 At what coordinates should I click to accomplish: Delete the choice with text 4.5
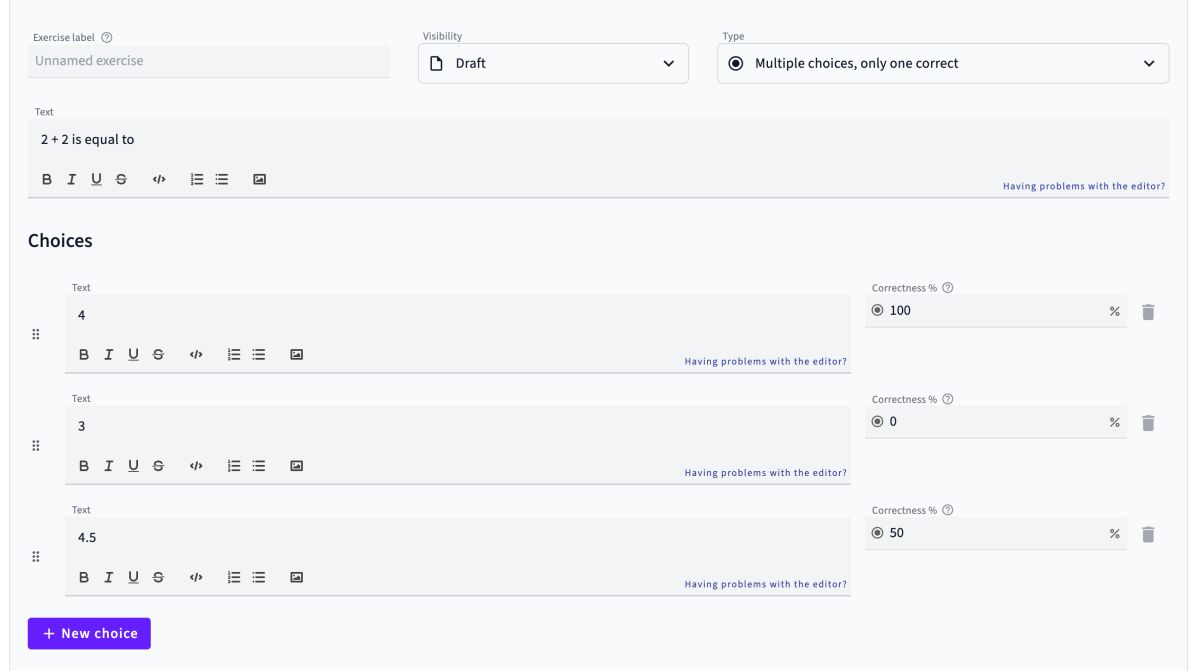coord(1148,534)
